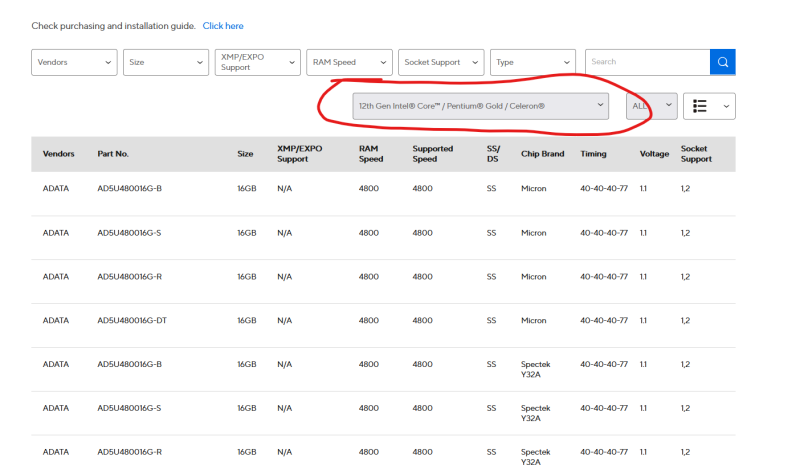Open the 12th Gen Intel Core CPU dropdown
This screenshot has height=474, width=800.
481,106
